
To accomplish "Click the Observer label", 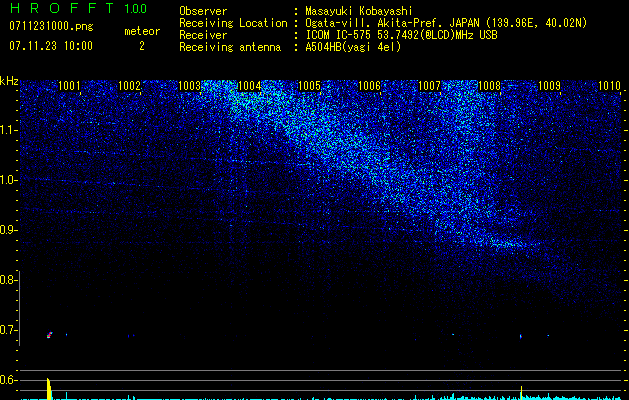I will point(203,11).
